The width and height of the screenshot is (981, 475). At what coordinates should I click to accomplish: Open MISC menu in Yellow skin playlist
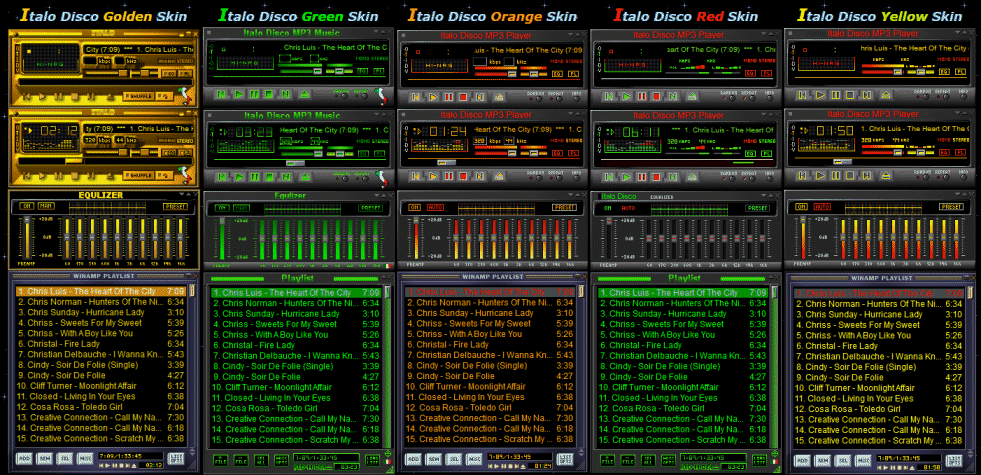click(x=863, y=459)
